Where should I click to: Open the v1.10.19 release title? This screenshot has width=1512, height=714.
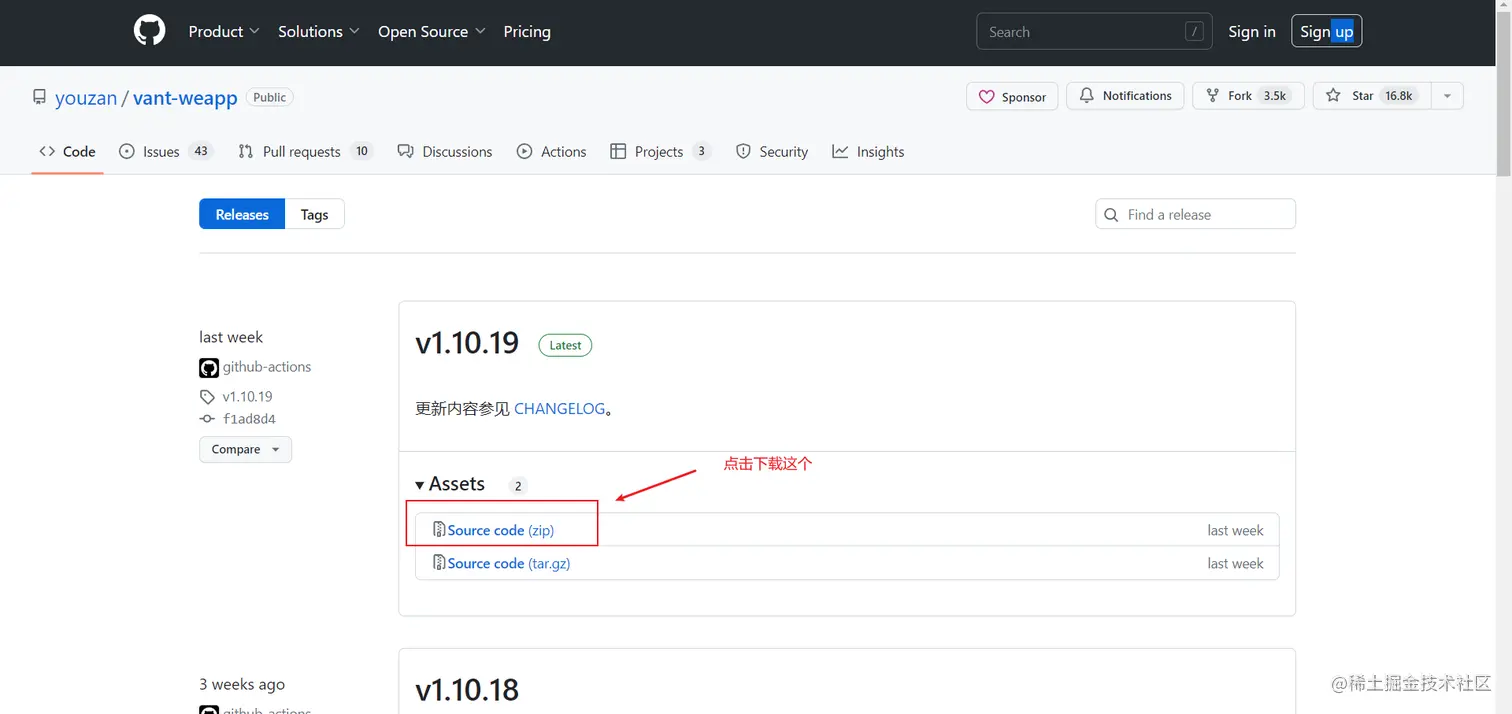(467, 343)
